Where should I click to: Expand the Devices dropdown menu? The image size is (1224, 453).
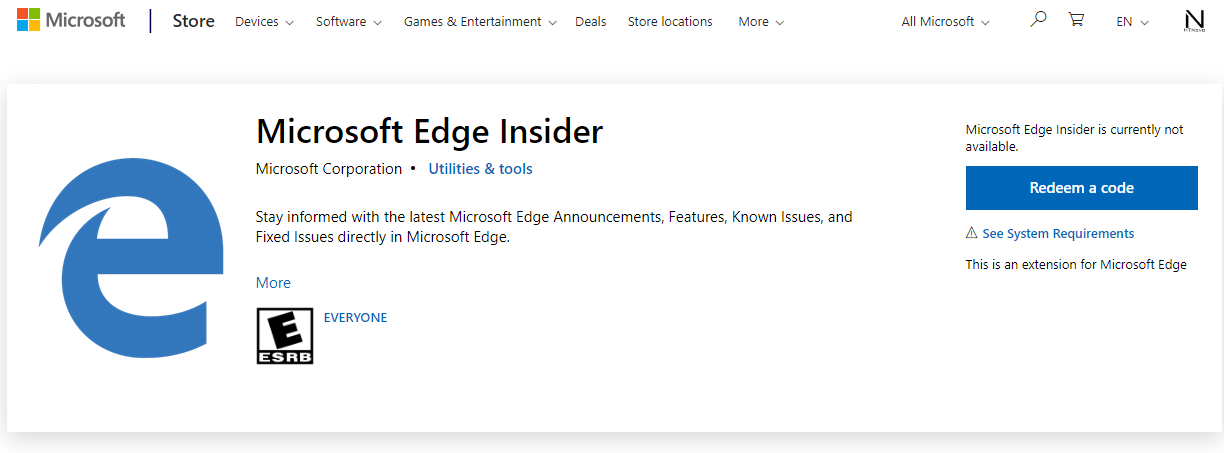pyautogui.click(x=264, y=21)
